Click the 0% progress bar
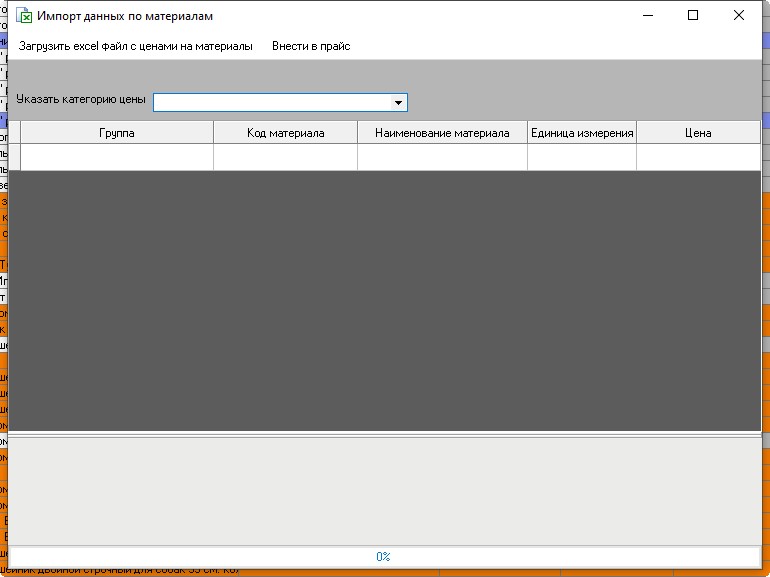This screenshot has width=770, height=577. [x=384, y=556]
